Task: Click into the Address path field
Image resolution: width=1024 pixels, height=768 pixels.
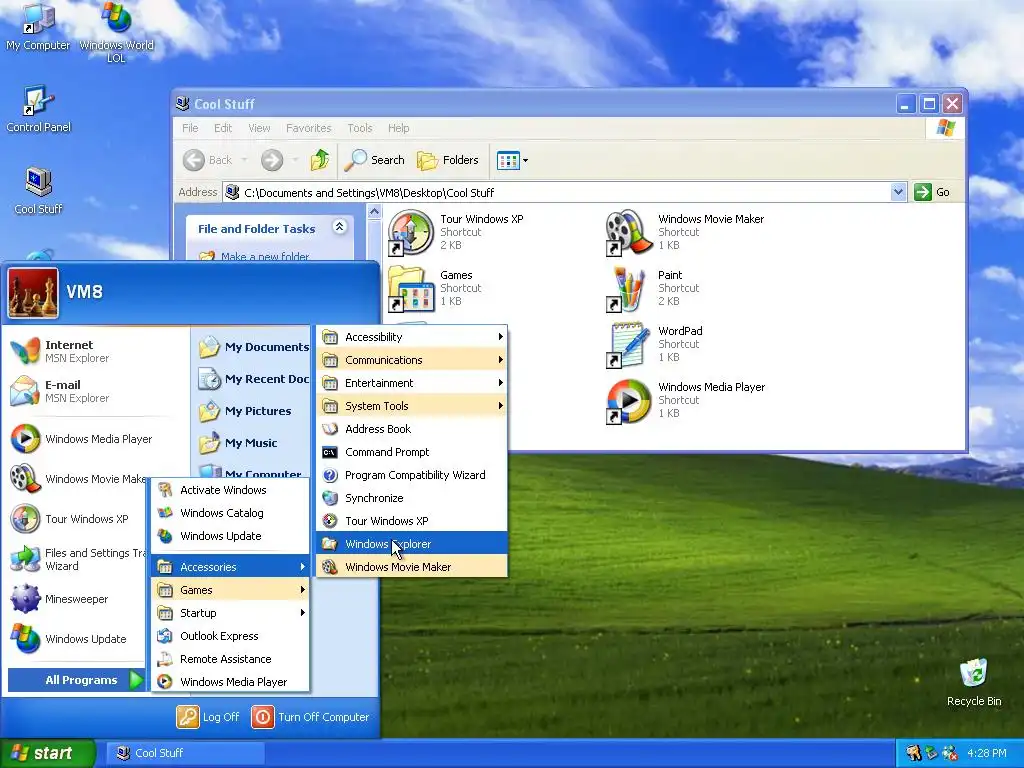Action: (557, 192)
